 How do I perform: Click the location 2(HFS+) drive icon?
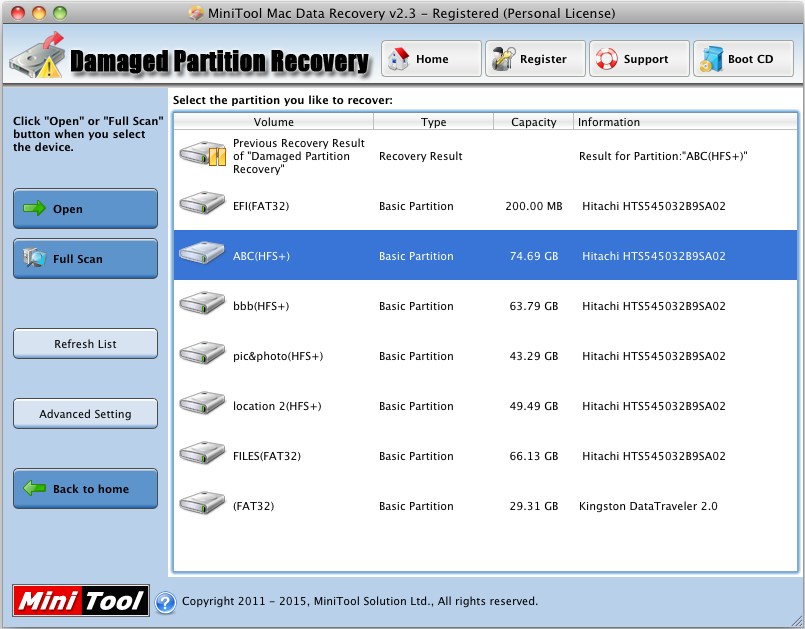coord(202,404)
